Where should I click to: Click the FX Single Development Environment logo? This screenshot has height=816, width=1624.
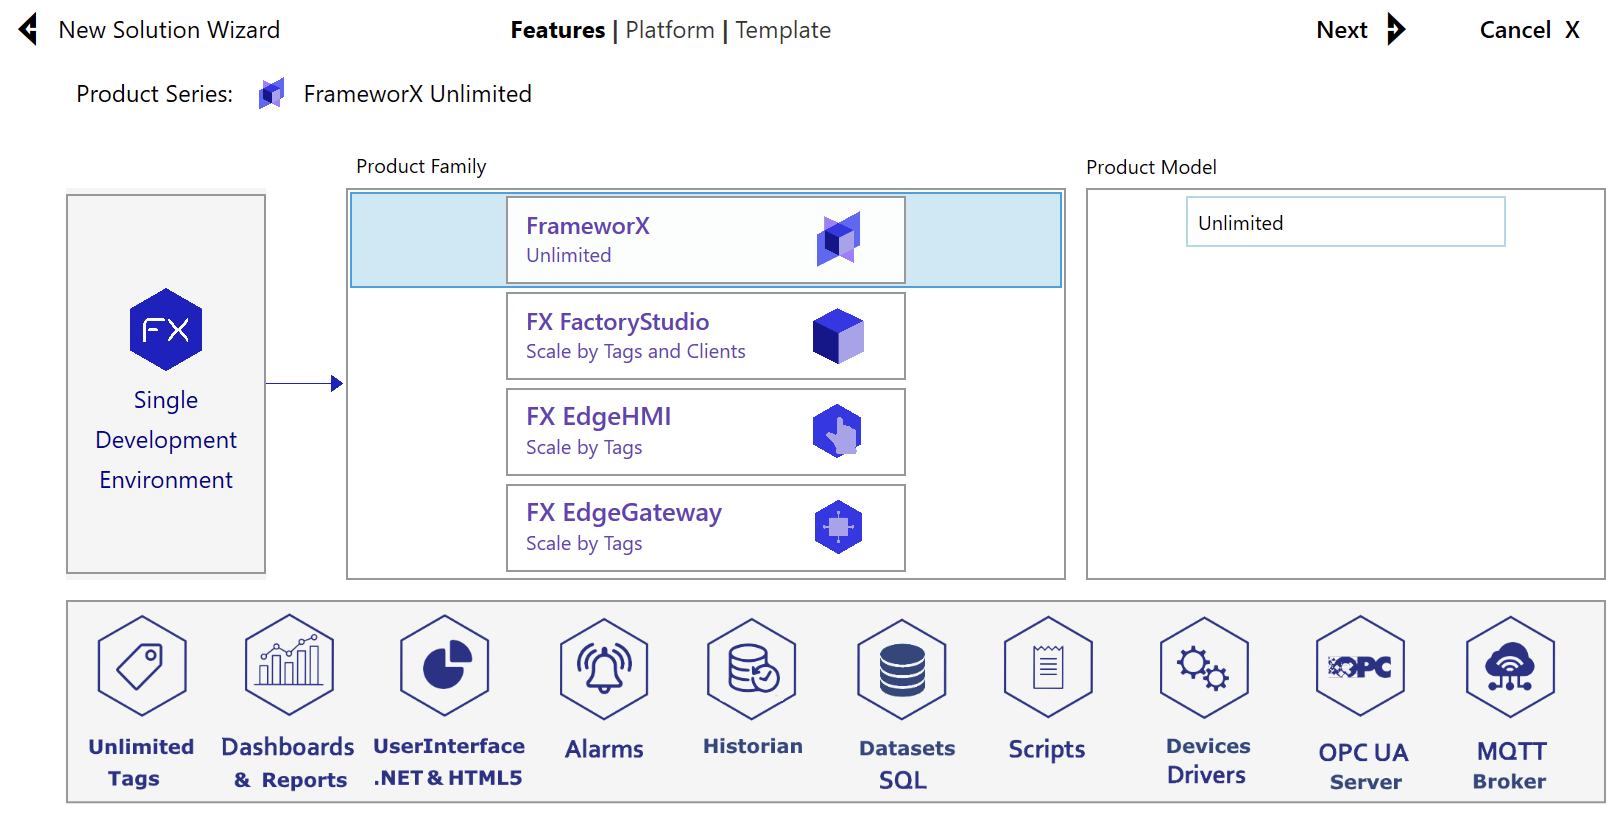[166, 330]
